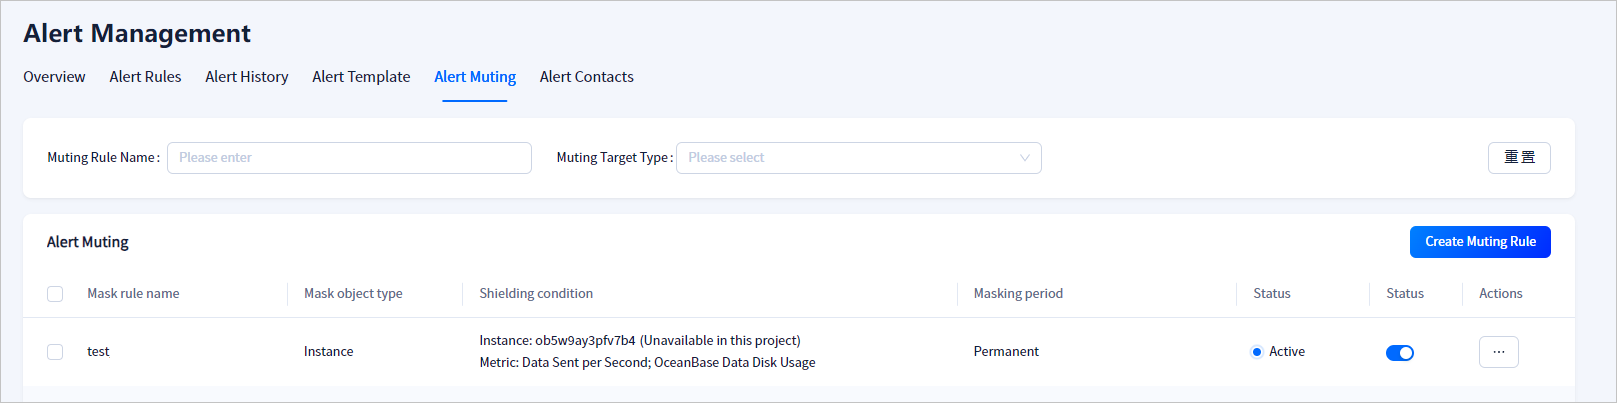Screen dimensions: 1617x403
Task: Click the Mask object type column header
Action: pos(353,294)
